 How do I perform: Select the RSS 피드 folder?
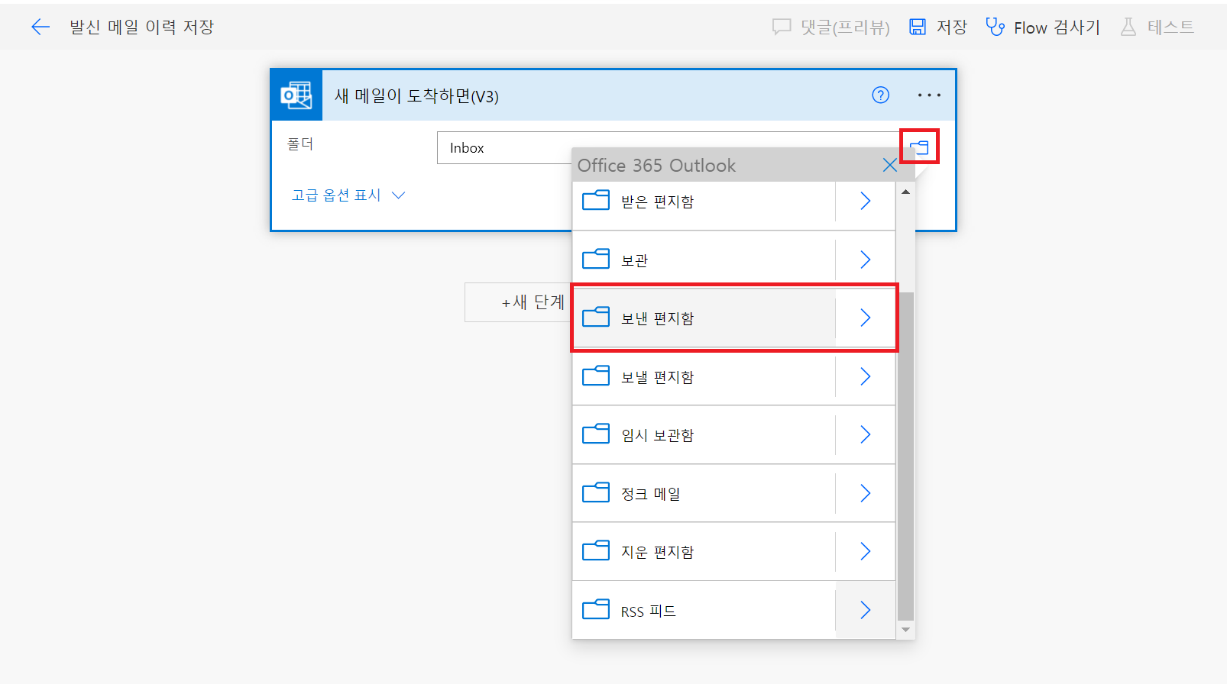[x=703, y=610]
